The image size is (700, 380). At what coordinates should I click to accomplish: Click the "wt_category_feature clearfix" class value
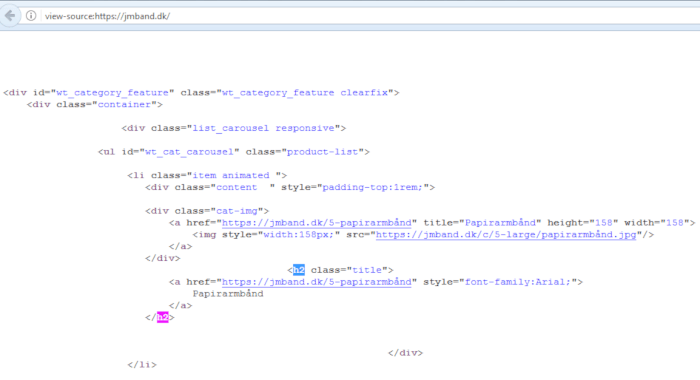[305, 92]
